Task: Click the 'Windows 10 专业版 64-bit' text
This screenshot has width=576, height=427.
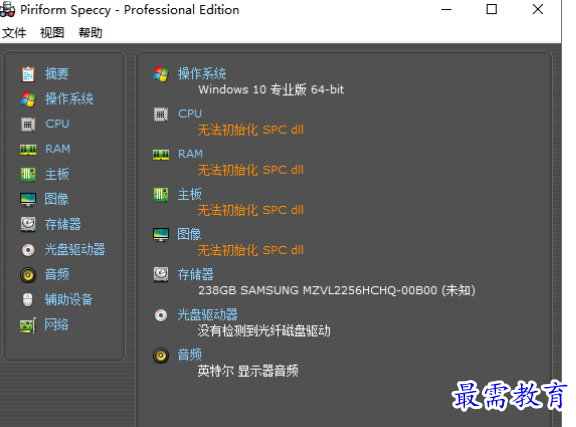Action: coord(271,90)
